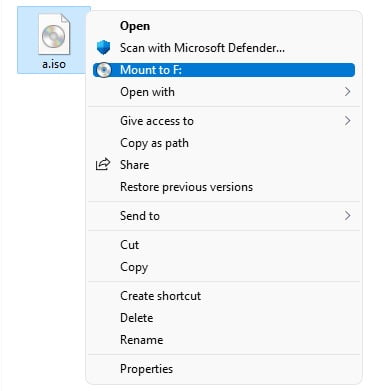
Task: Click the disc icon beside Mount to F:
Action: [104, 70]
